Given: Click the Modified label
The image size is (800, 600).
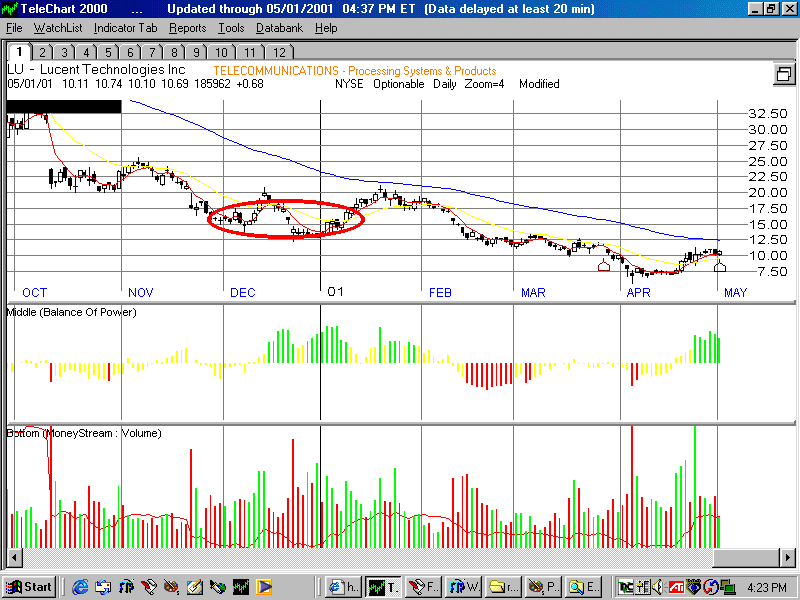Looking at the screenshot, I should point(539,84).
